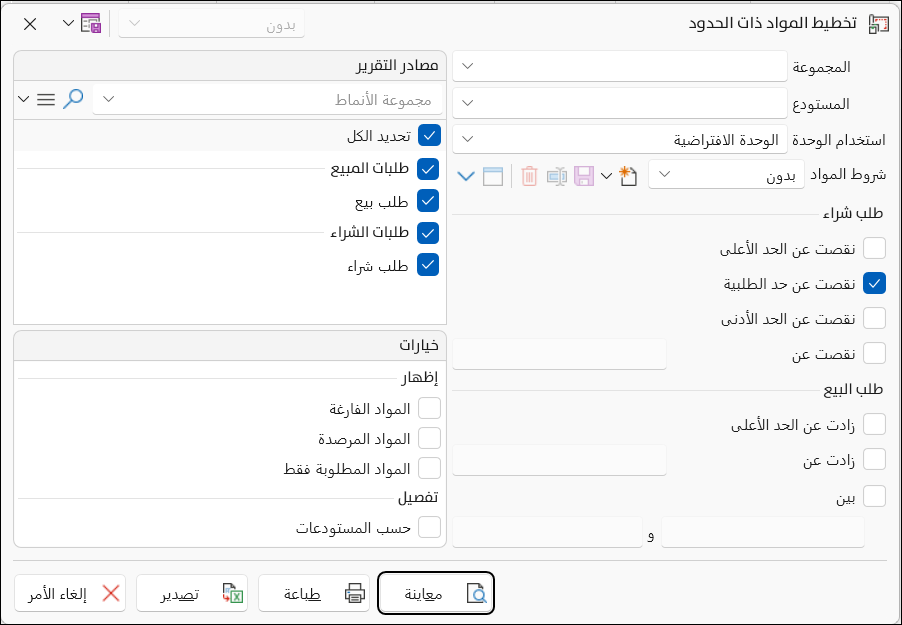902x625 pixels.
Task: Click the input field beside نقصت عن
Action: 559,353
